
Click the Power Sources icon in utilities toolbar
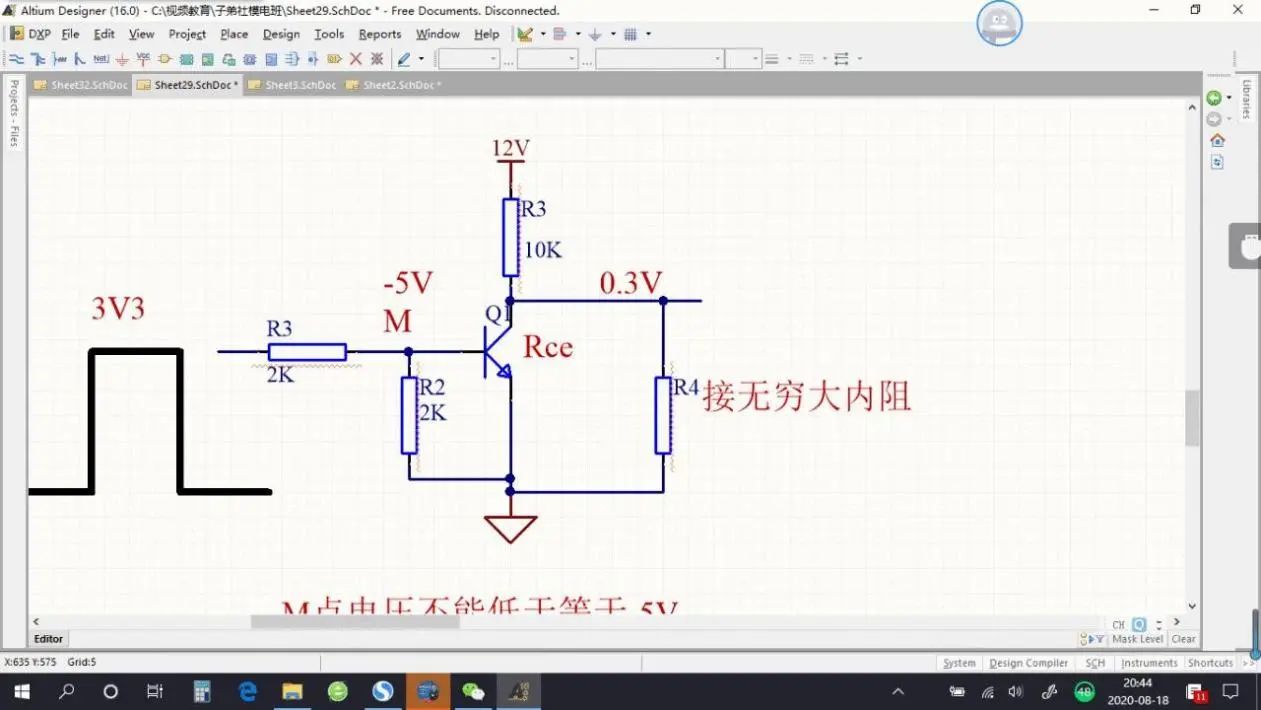(x=595, y=34)
